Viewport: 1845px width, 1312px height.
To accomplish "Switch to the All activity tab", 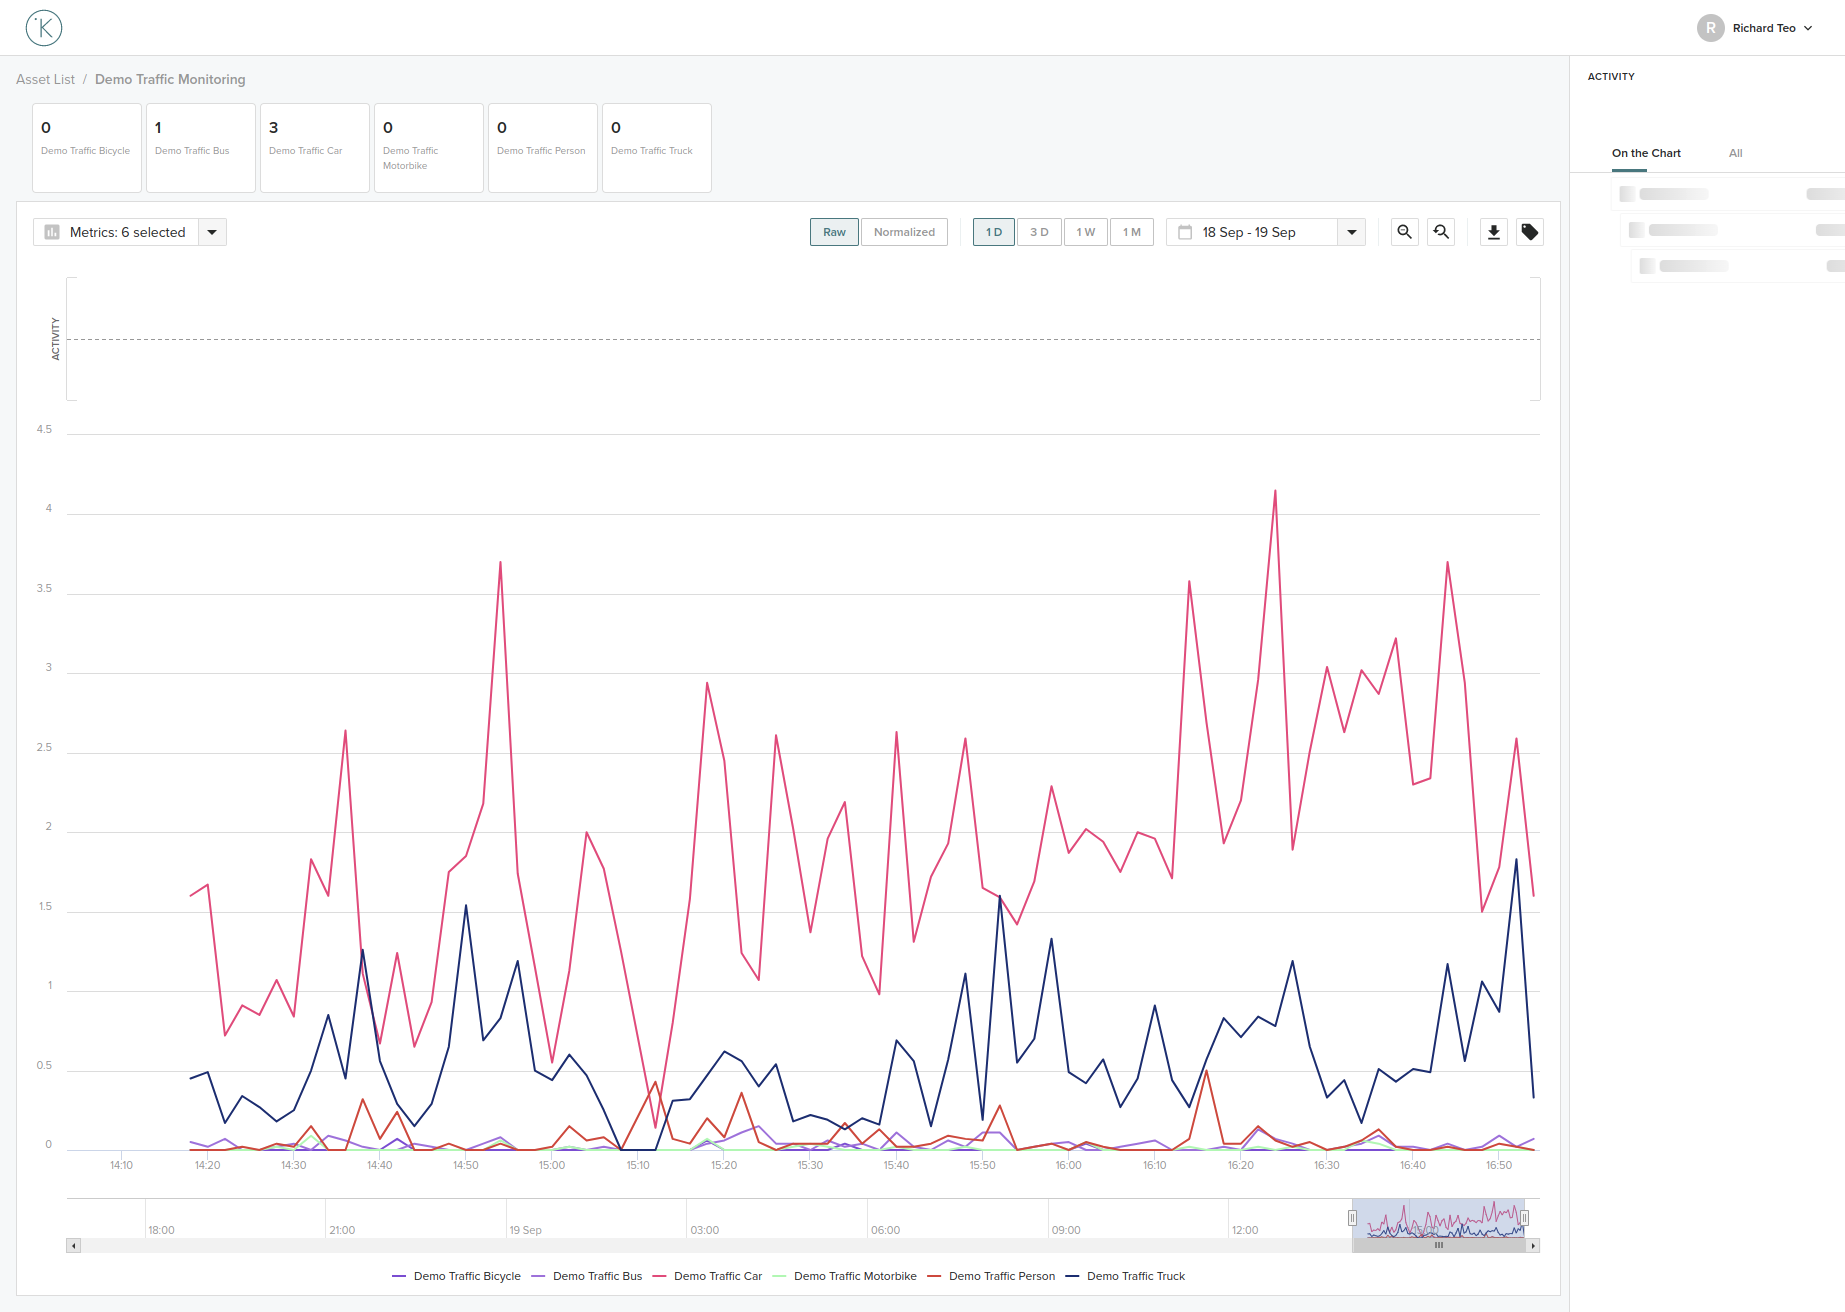I will (1735, 153).
